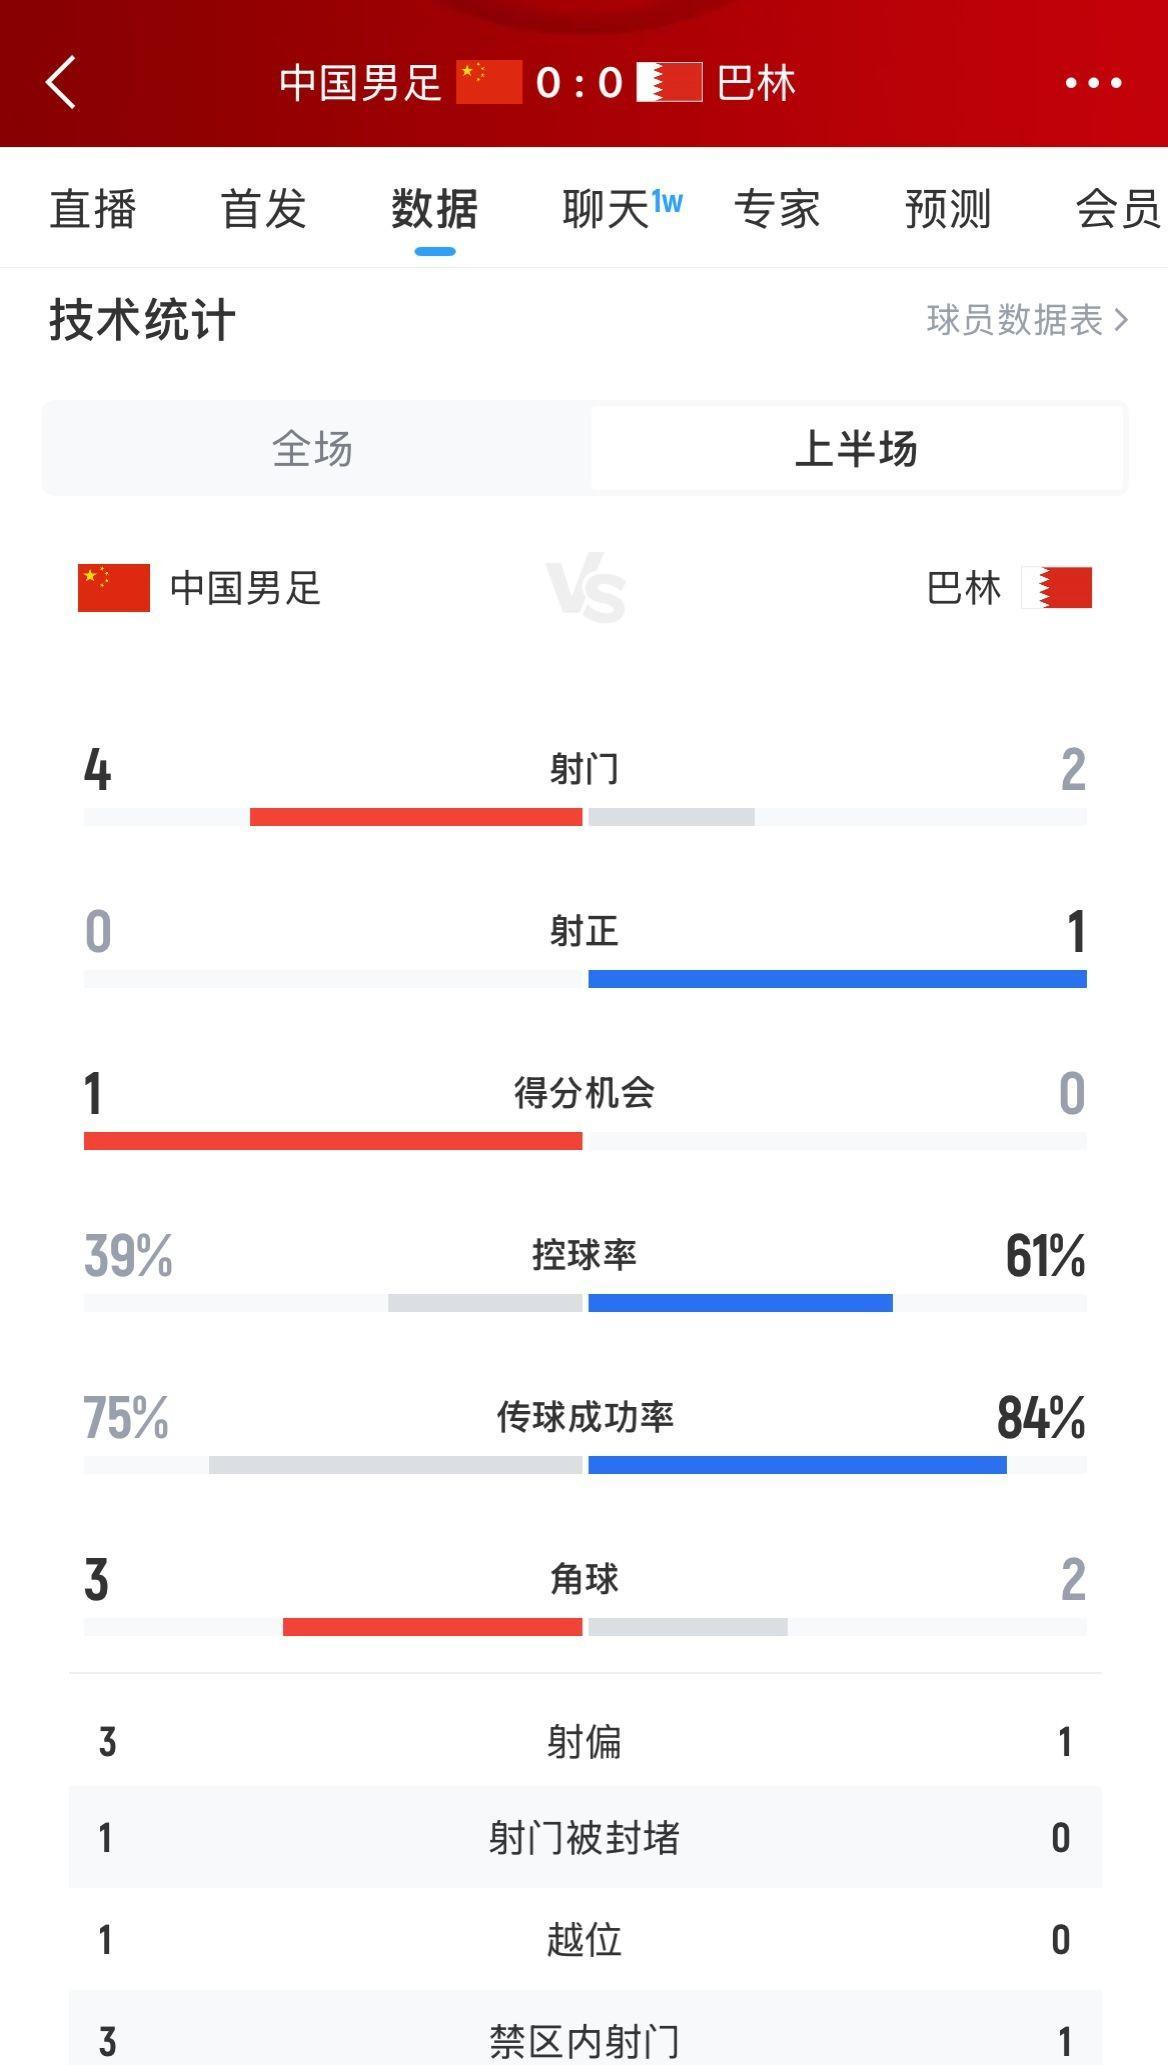Switch to the 首发 lineup tab
This screenshot has height=2065, width=1168.
(x=263, y=210)
